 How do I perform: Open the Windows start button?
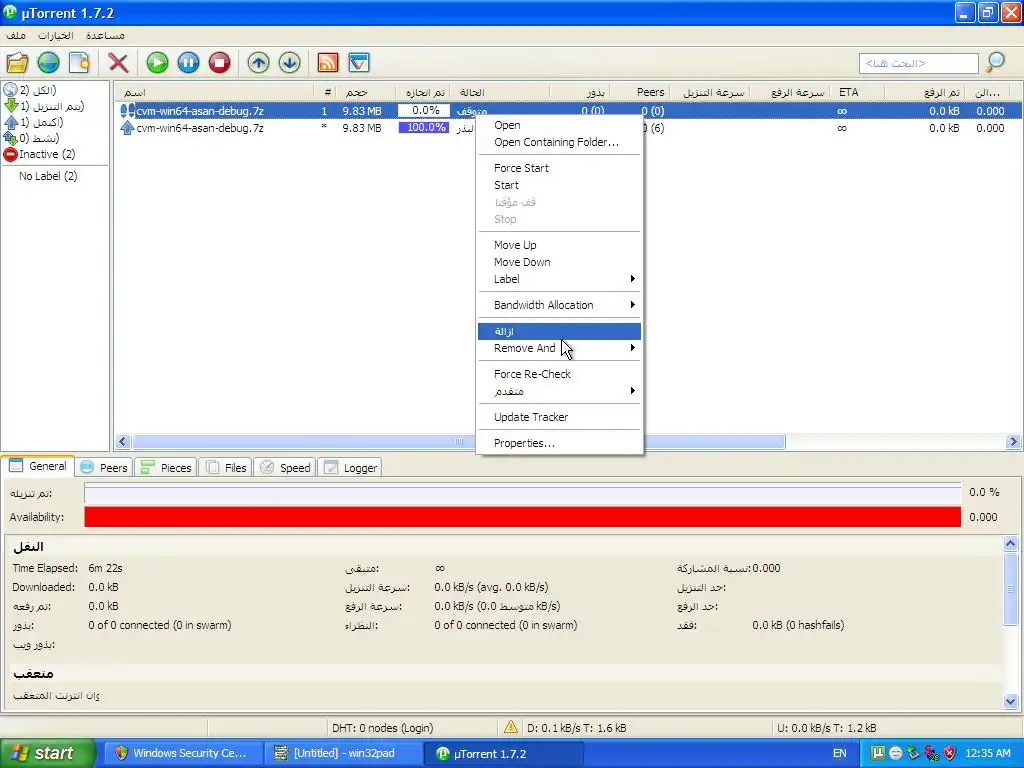[x=47, y=753]
